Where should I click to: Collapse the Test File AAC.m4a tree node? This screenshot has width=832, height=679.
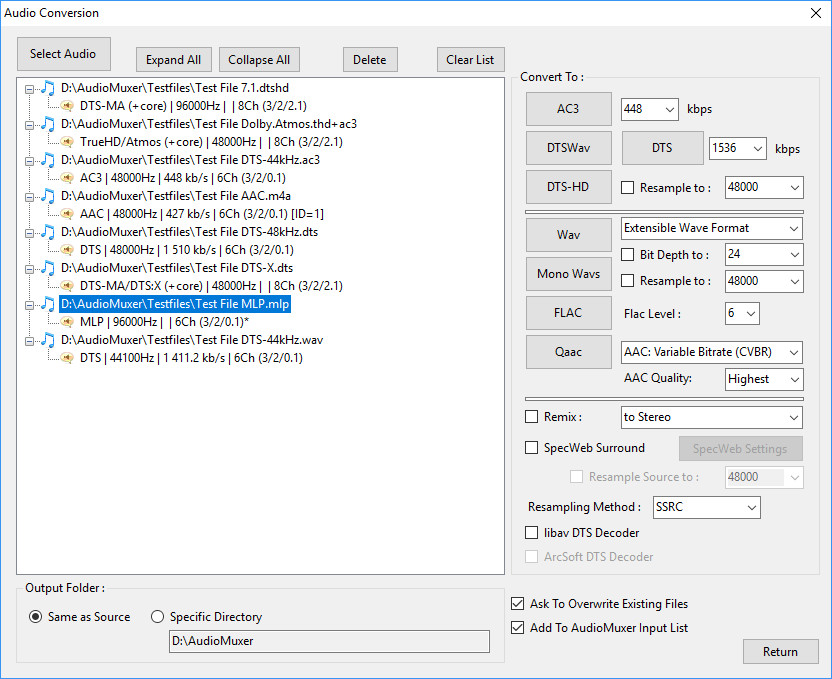pos(30,197)
